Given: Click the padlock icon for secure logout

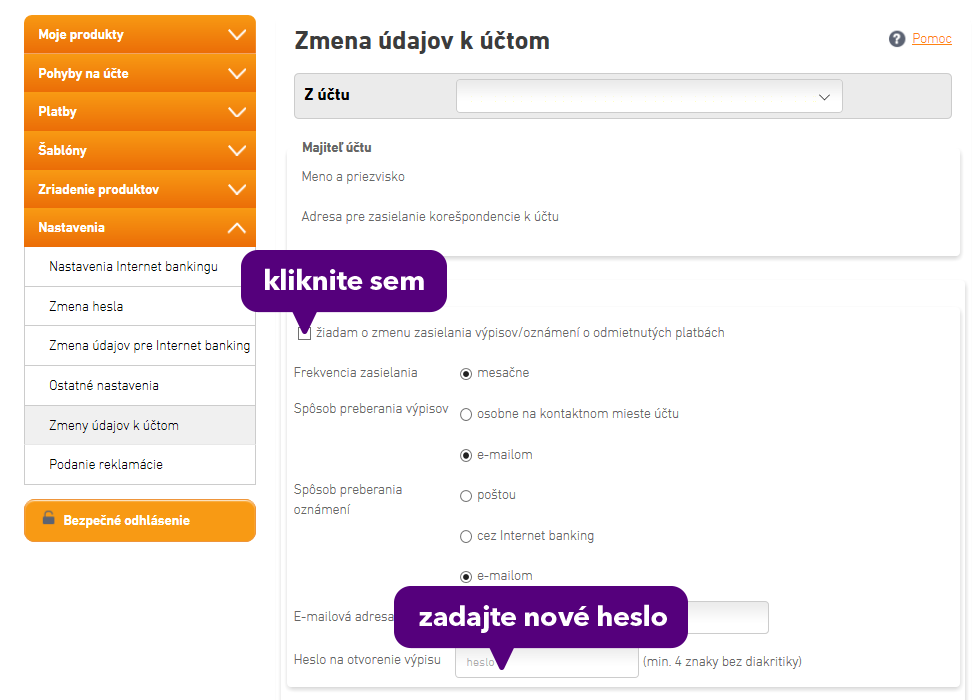Looking at the screenshot, I should click(x=48, y=519).
